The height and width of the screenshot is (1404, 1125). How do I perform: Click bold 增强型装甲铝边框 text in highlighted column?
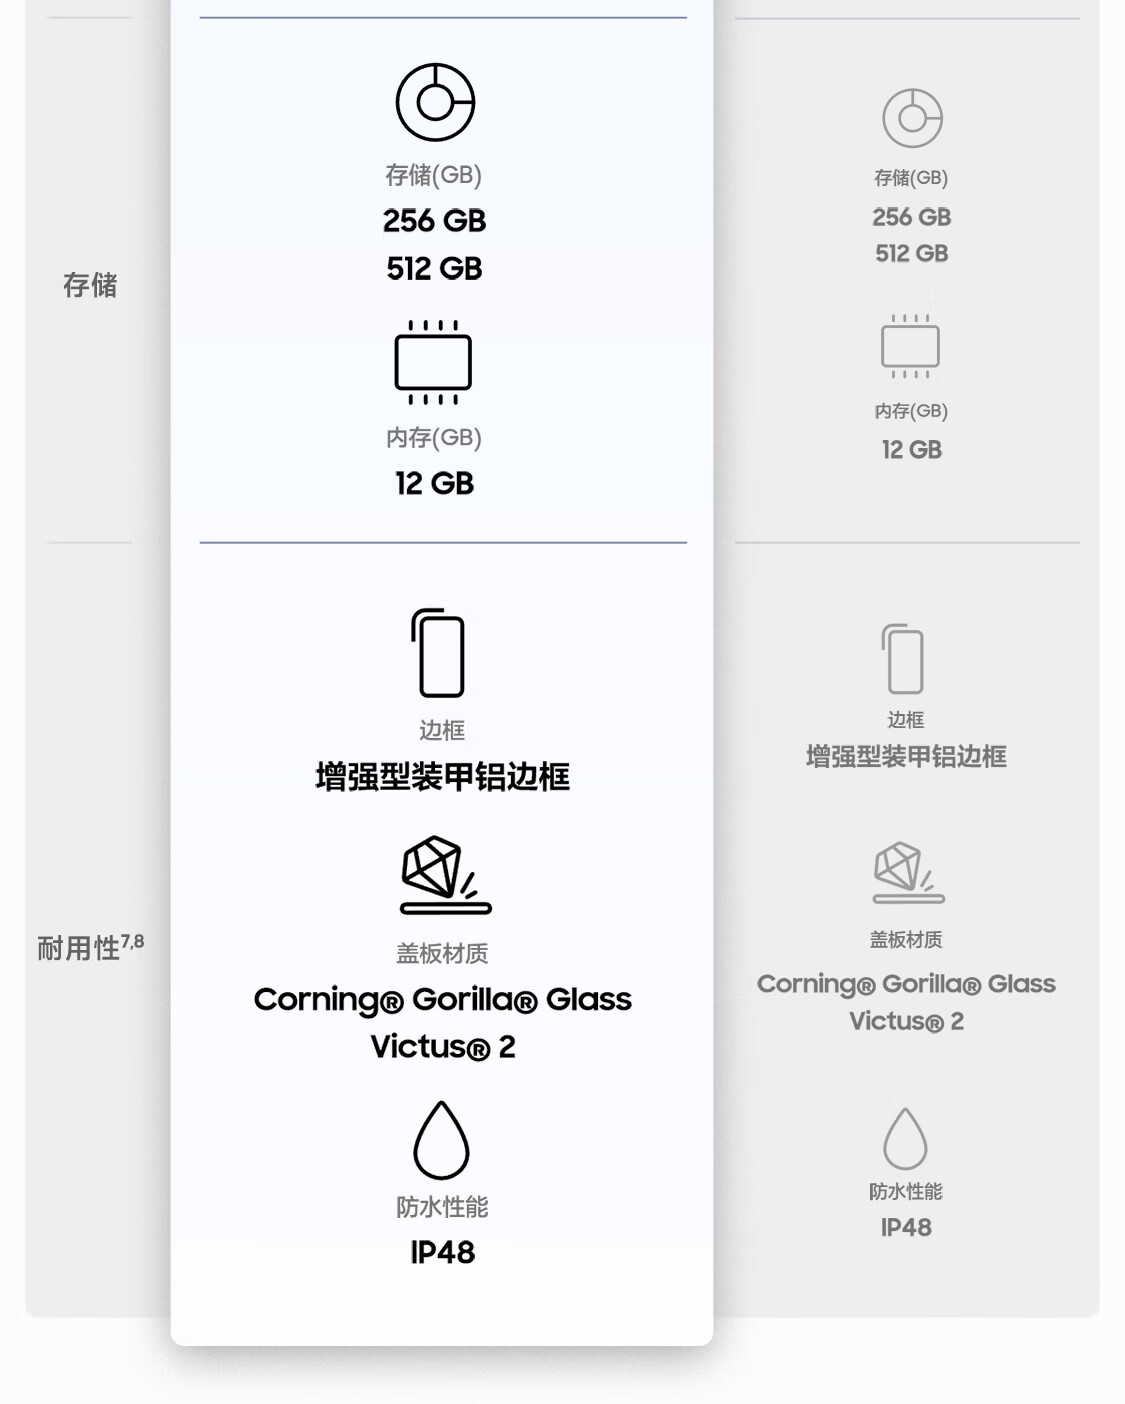pos(442,777)
